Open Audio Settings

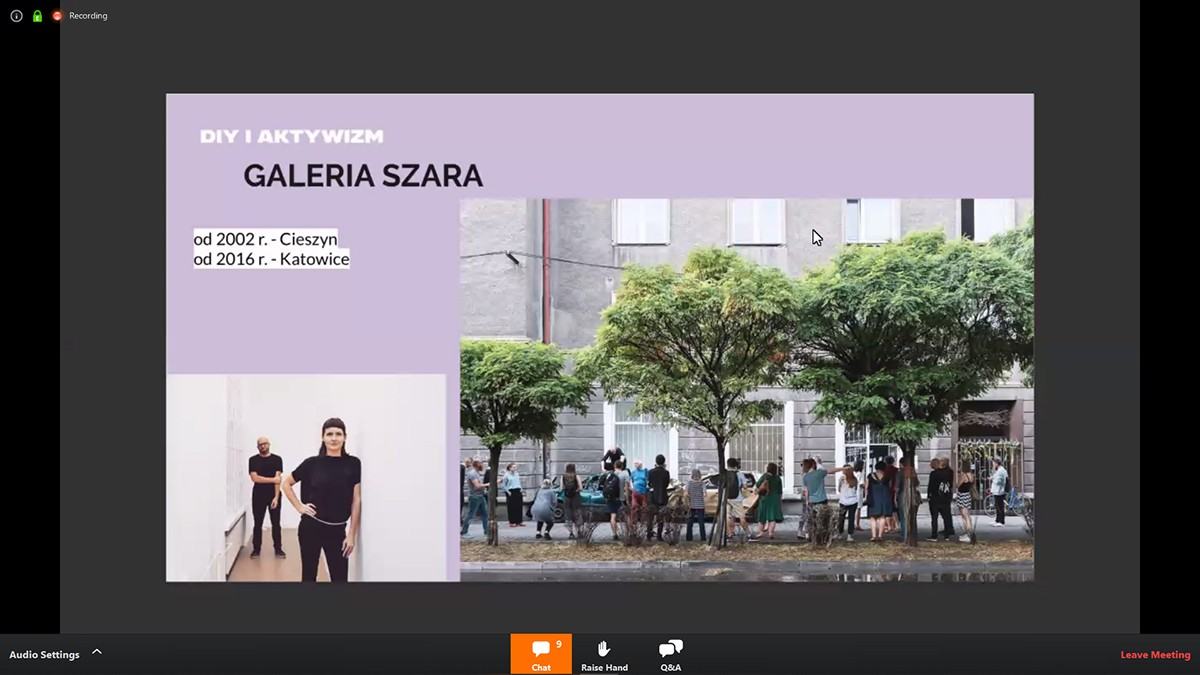pos(44,655)
